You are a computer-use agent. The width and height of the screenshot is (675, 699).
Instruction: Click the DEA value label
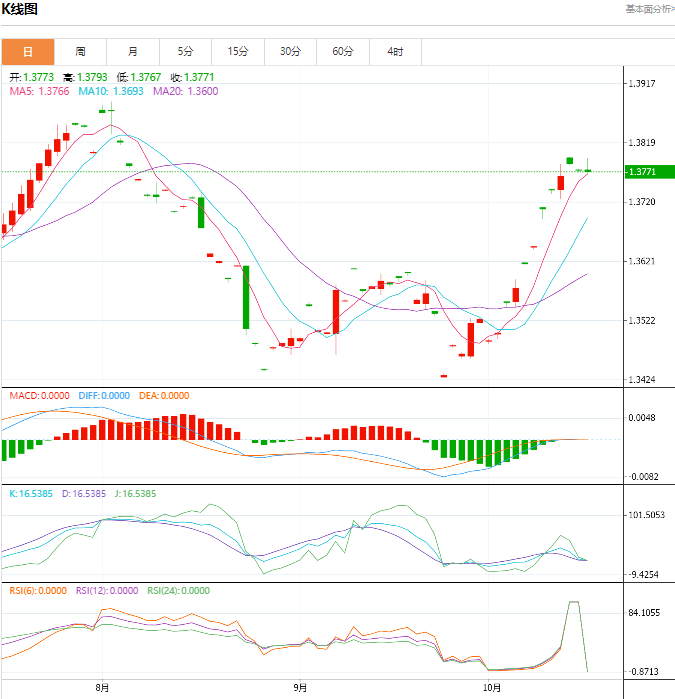(164, 396)
